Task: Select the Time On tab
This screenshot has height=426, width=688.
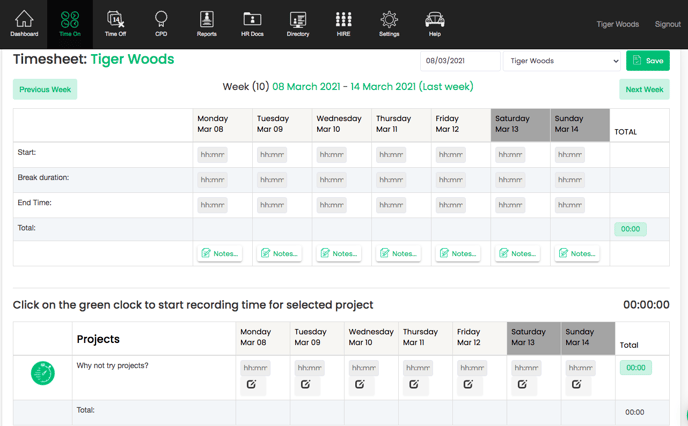Action: [70, 24]
